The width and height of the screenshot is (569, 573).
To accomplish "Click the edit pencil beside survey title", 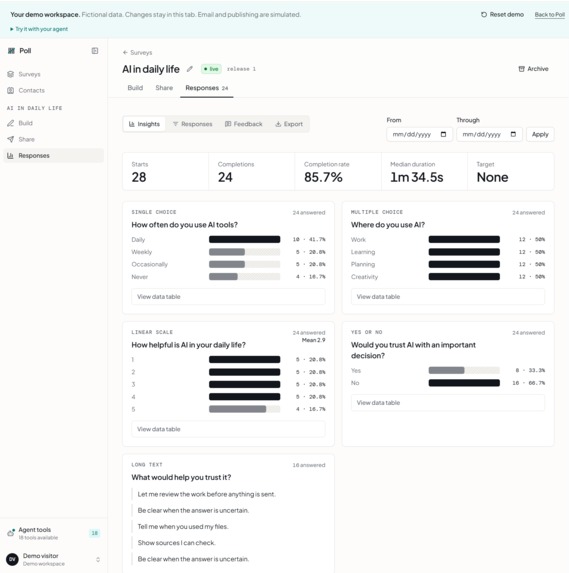I will point(190,69).
